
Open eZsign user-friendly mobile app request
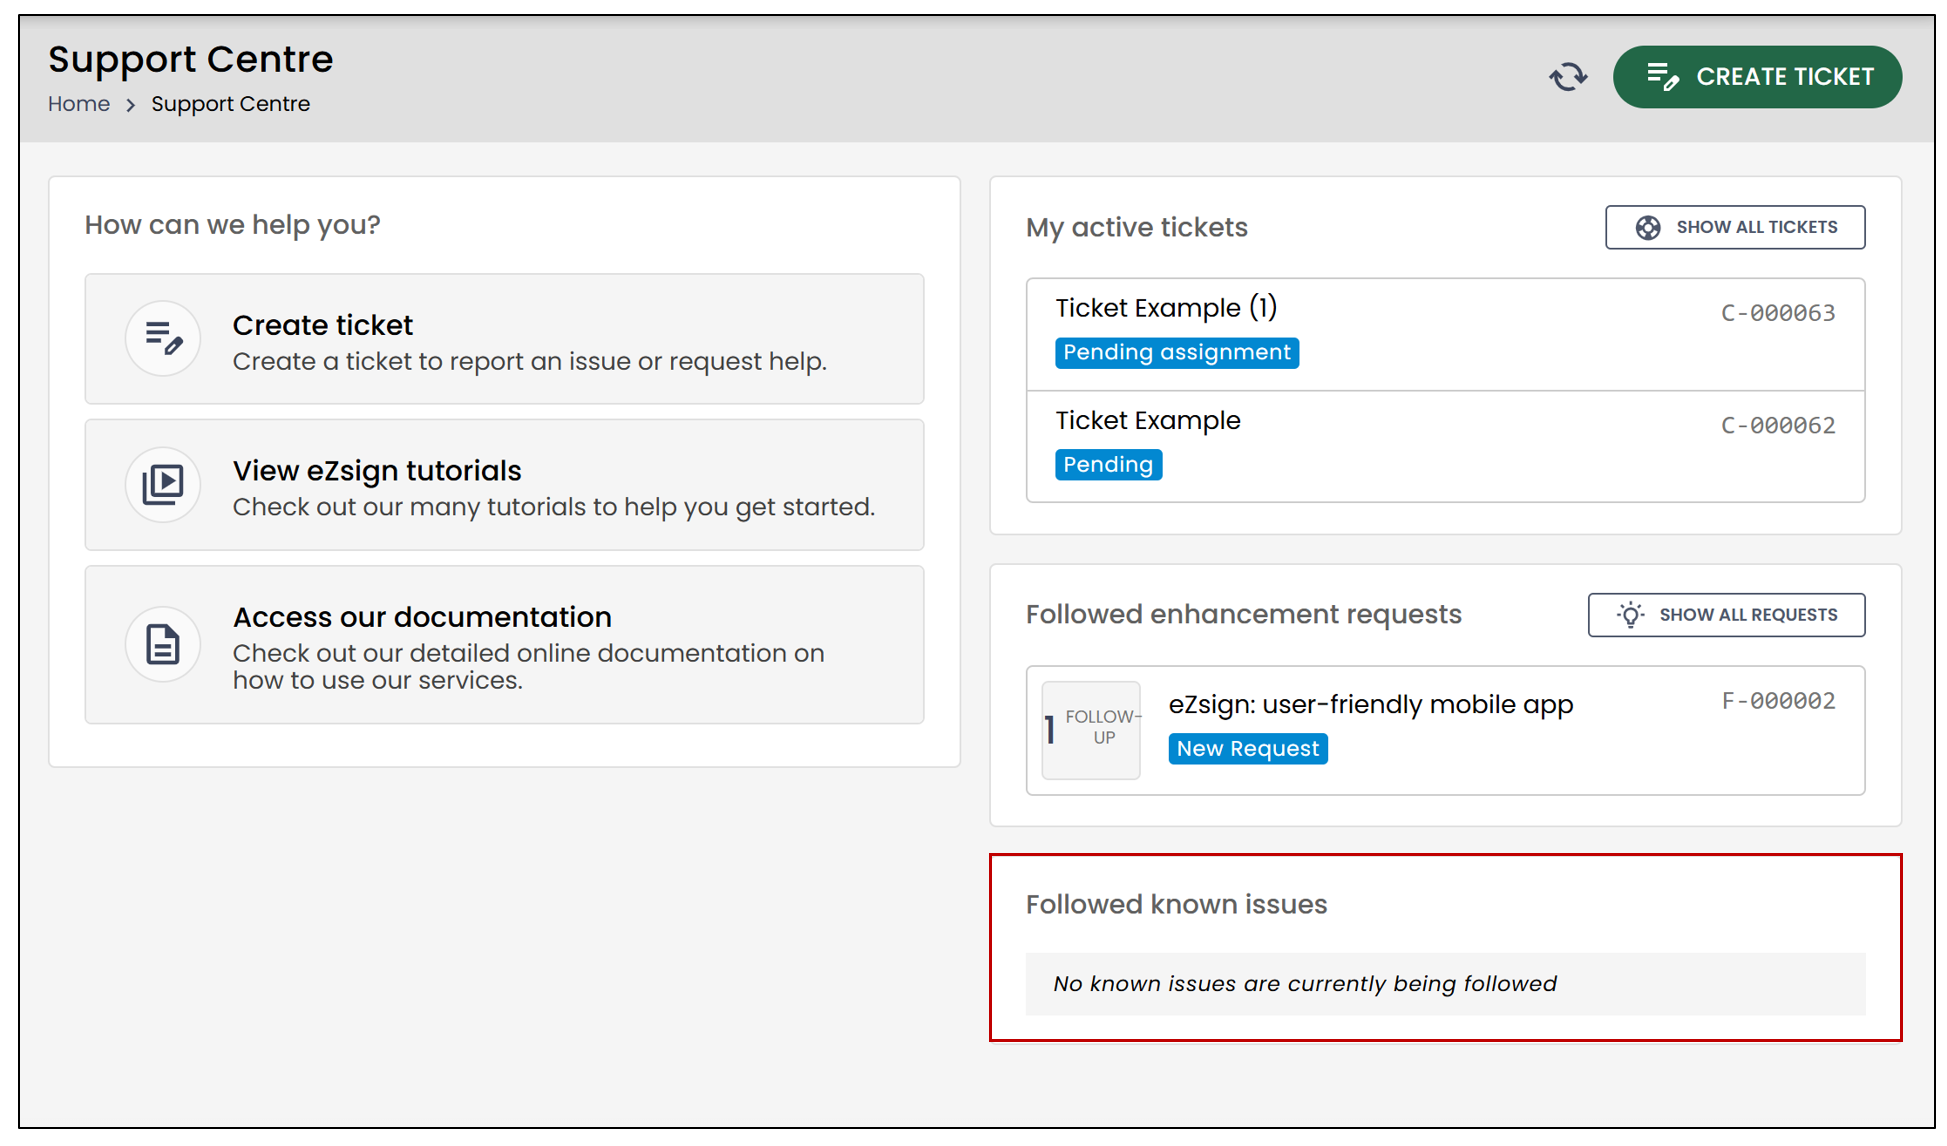(1445, 730)
